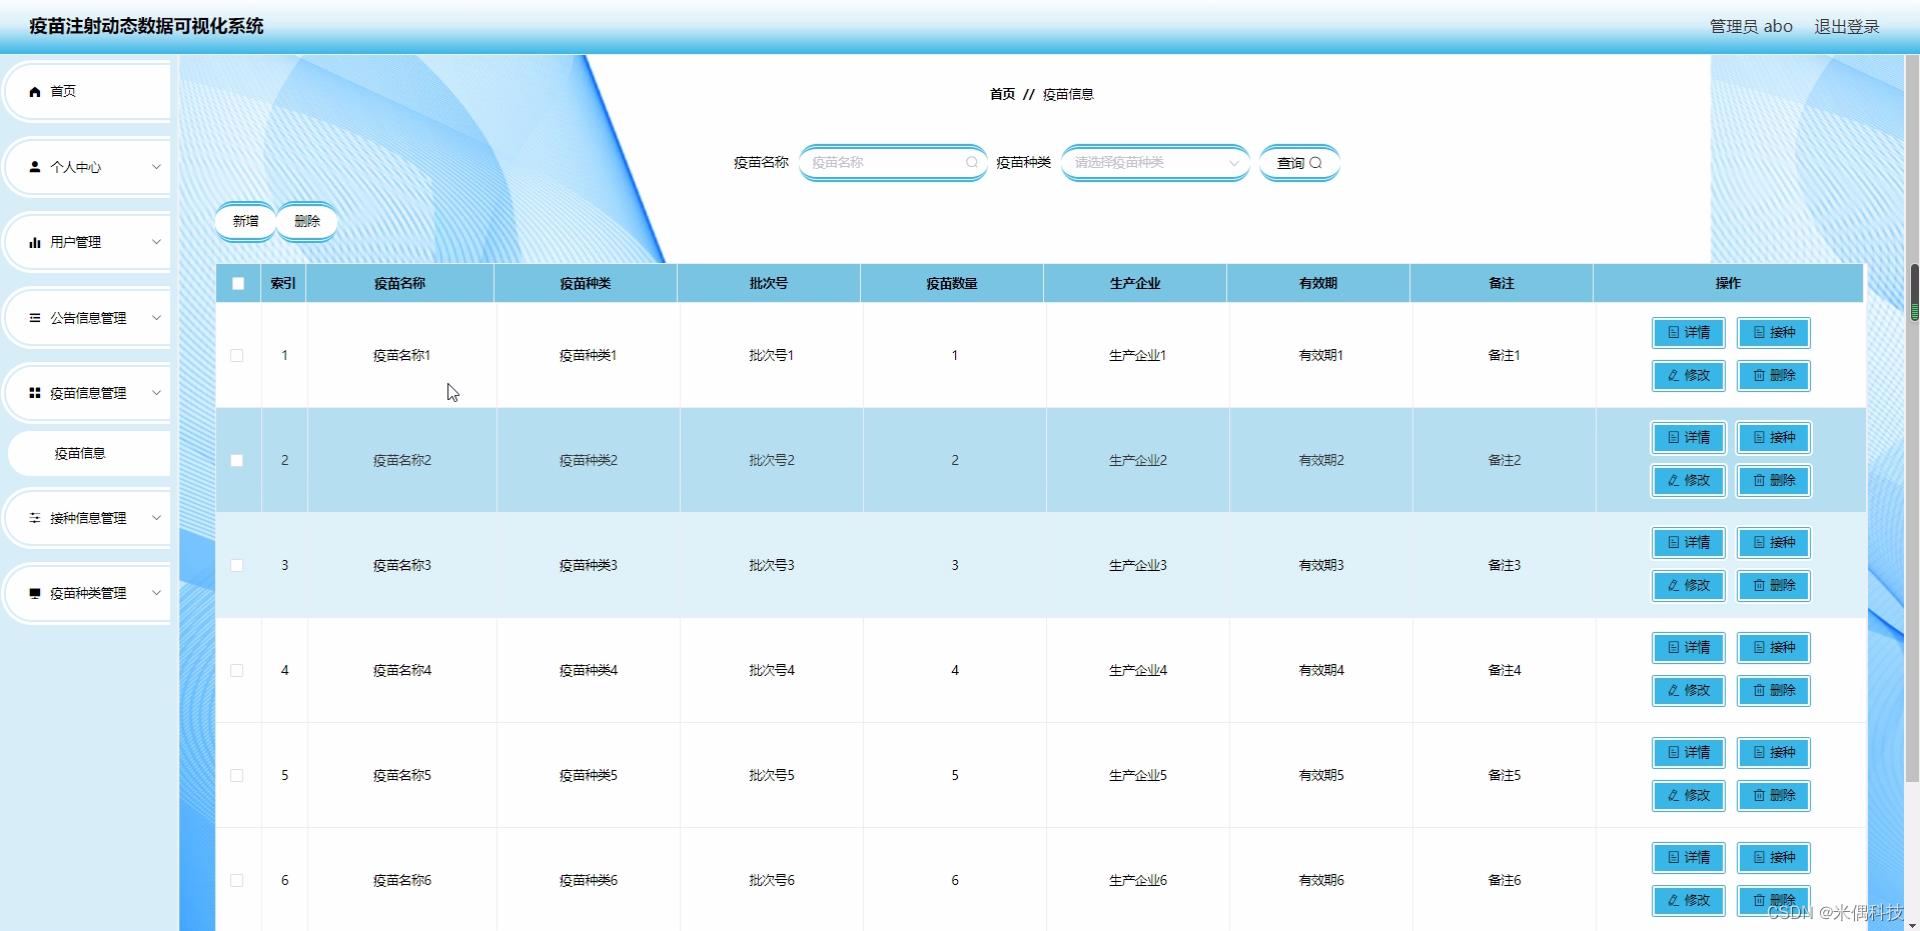
Task: Click the magnifier icon in 疫苗名称 field
Action: click(x=971, y=162)
